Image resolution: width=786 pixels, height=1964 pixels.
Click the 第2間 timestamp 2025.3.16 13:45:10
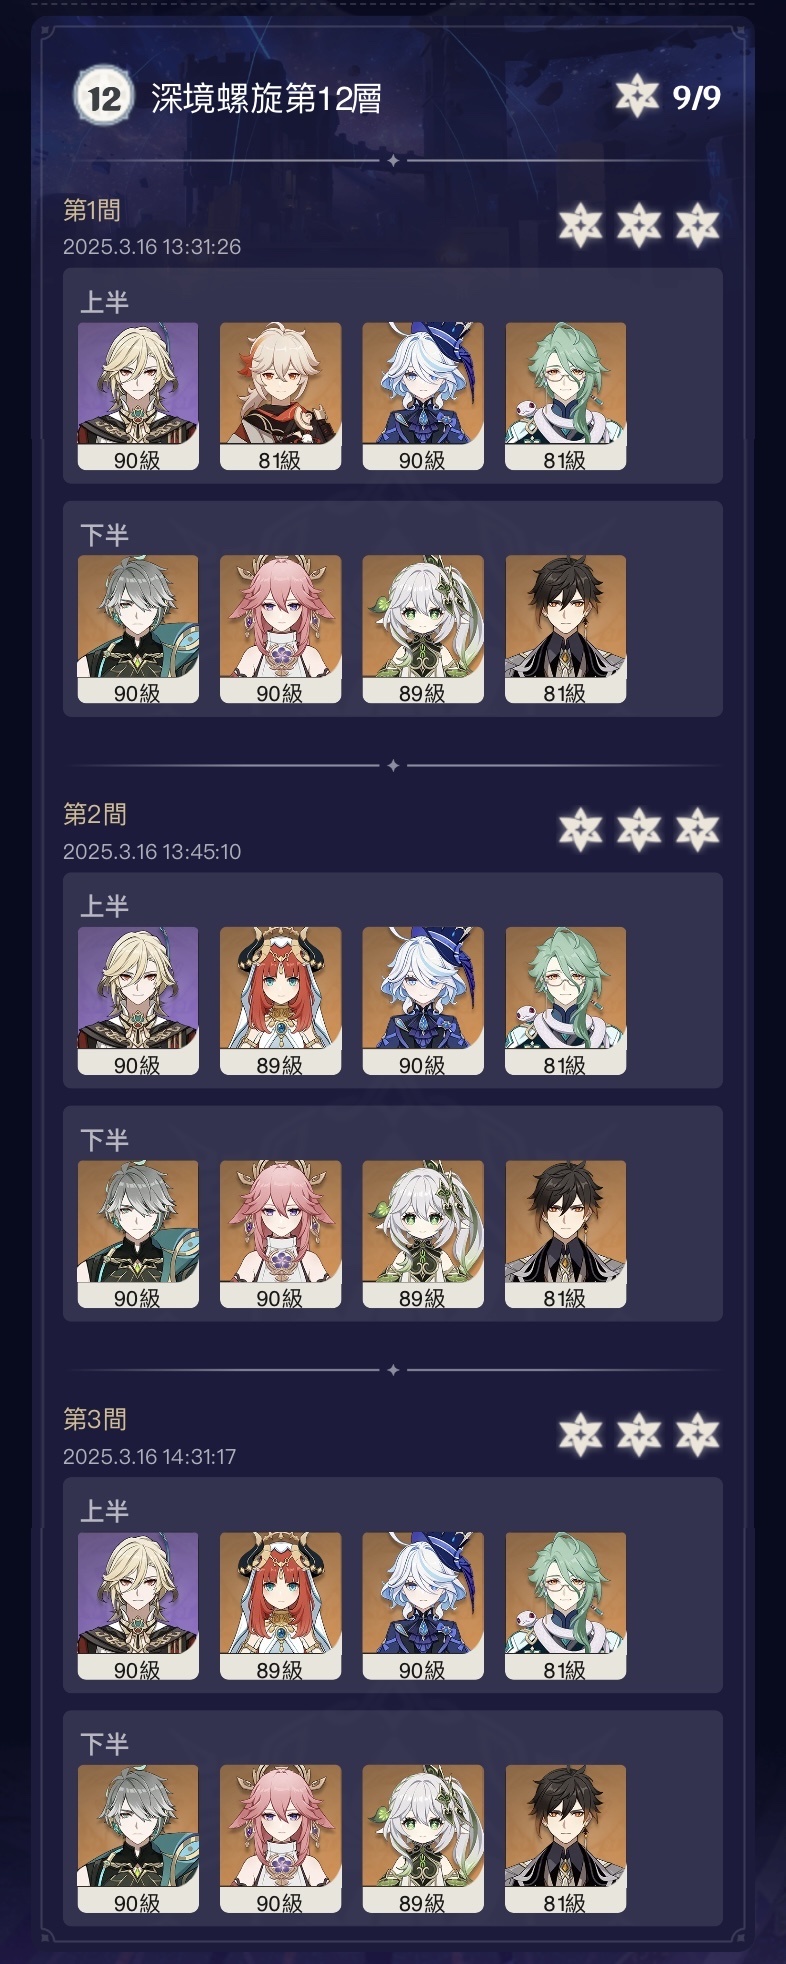(152, 852)
